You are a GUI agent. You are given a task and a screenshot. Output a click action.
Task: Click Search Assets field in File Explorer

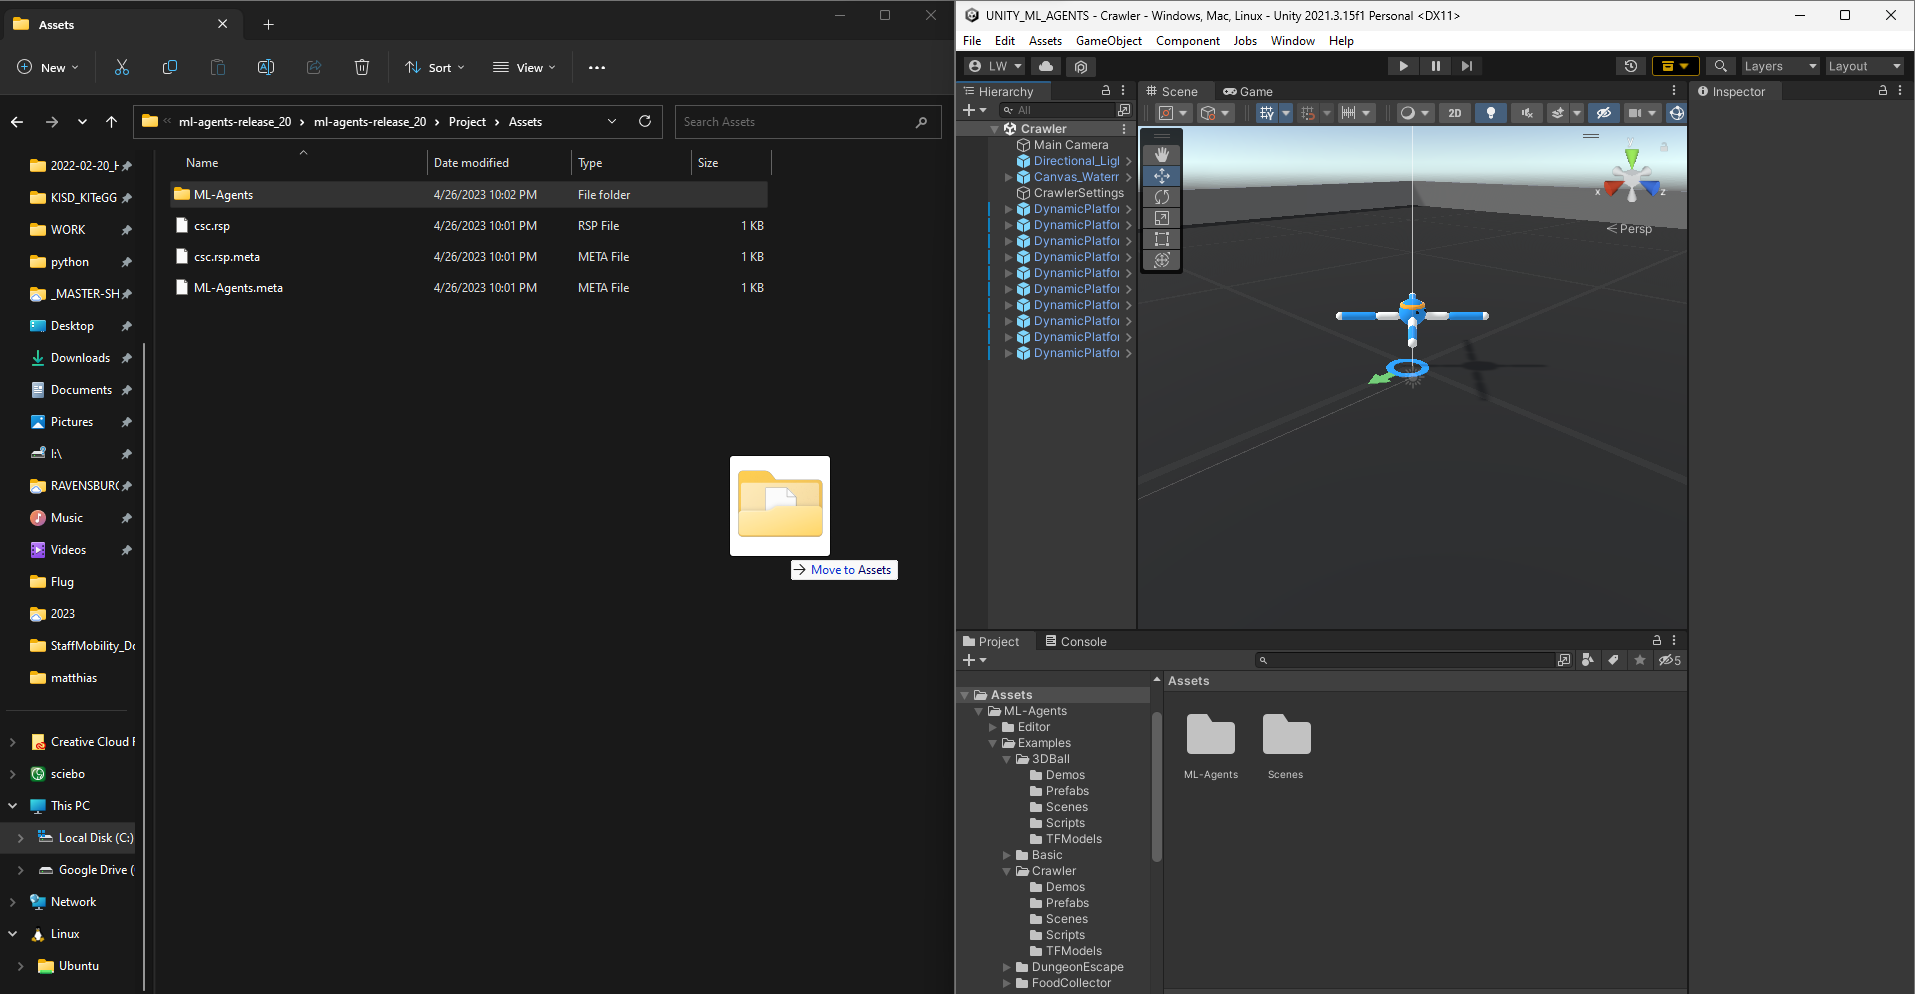pyautogui.click(x=808, y=122)
